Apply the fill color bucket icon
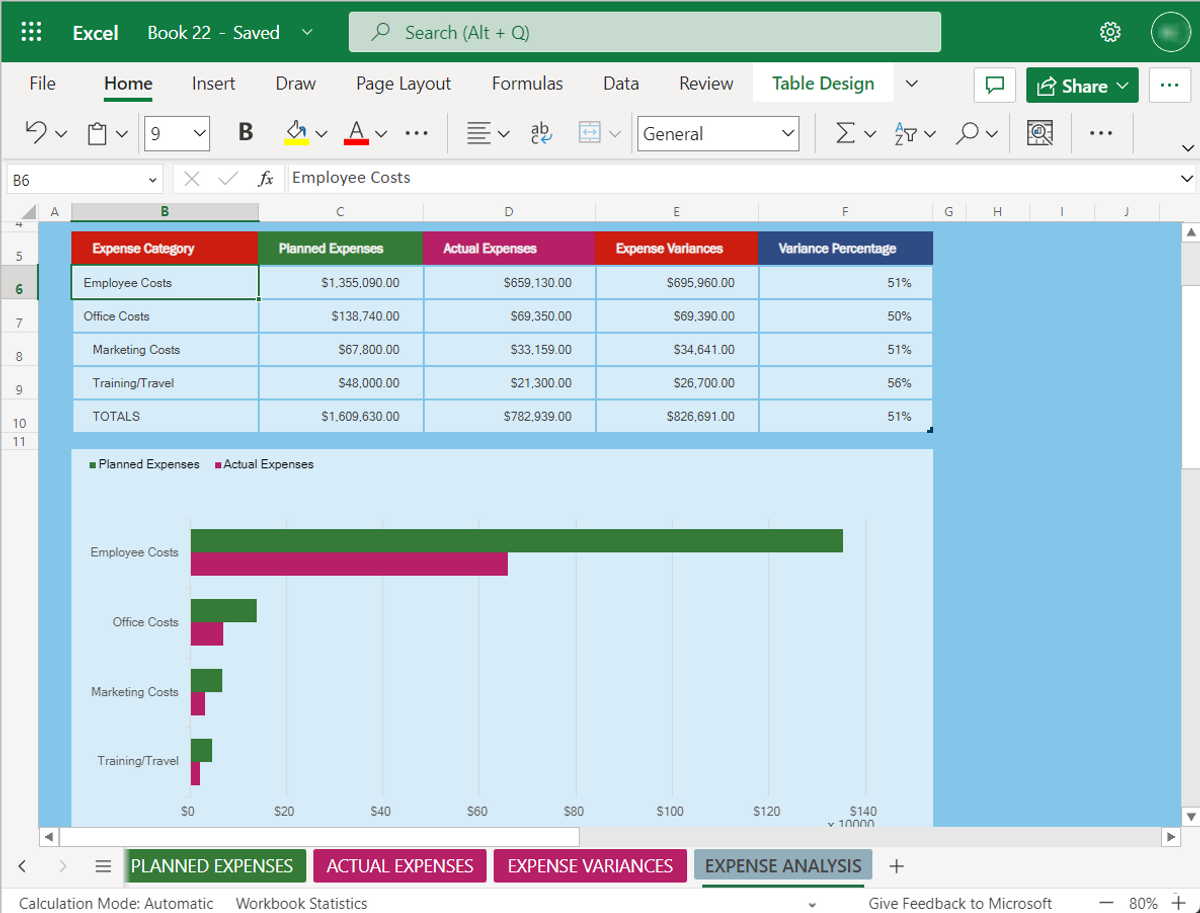Screen dimensions: 1200x913 click(x=296, y=133)
